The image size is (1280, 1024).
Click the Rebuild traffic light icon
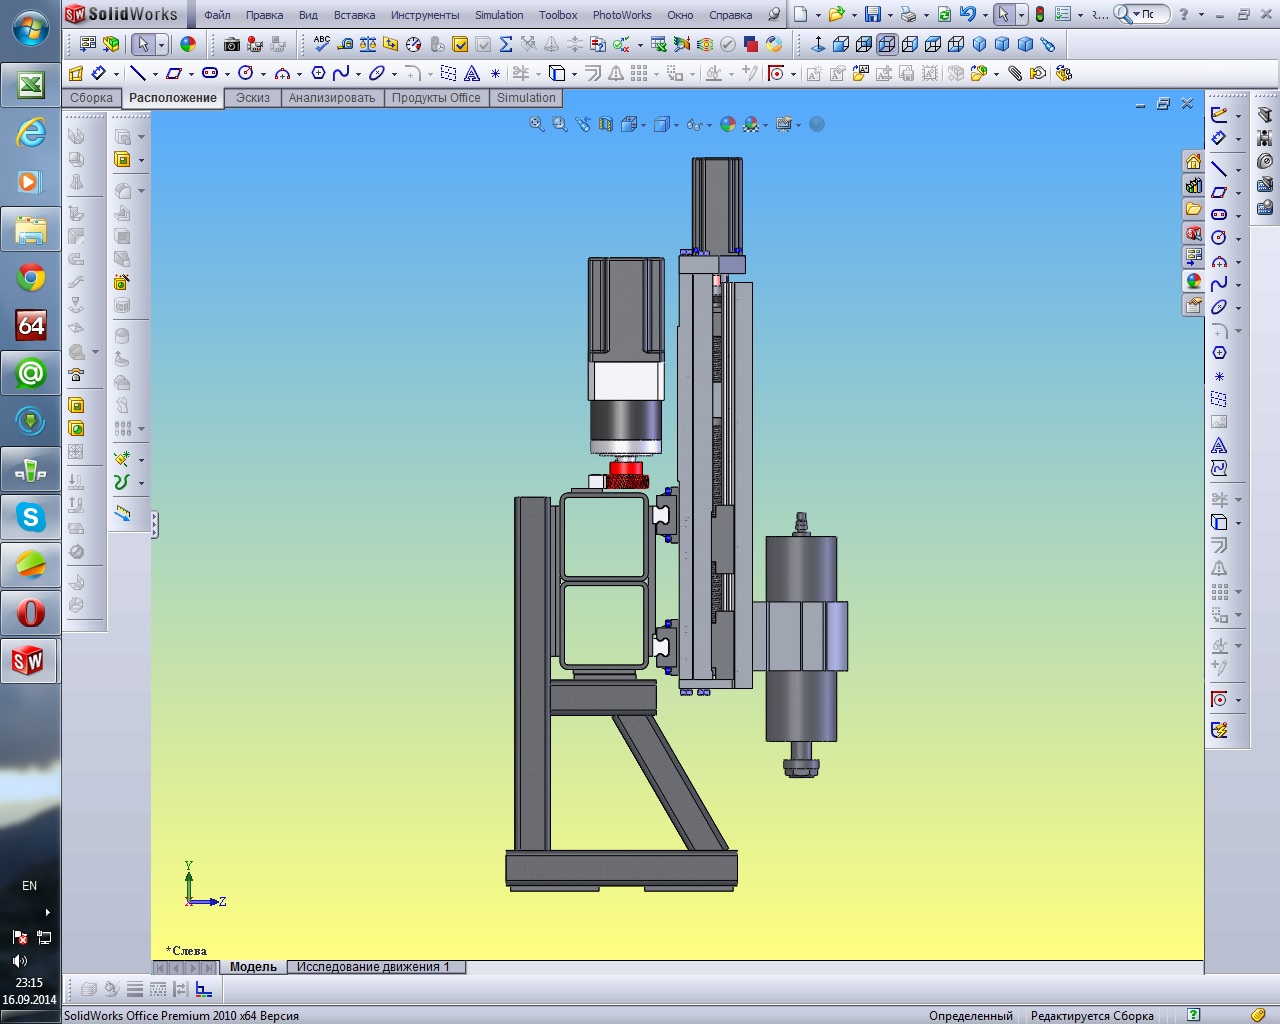pos(1040,14)
